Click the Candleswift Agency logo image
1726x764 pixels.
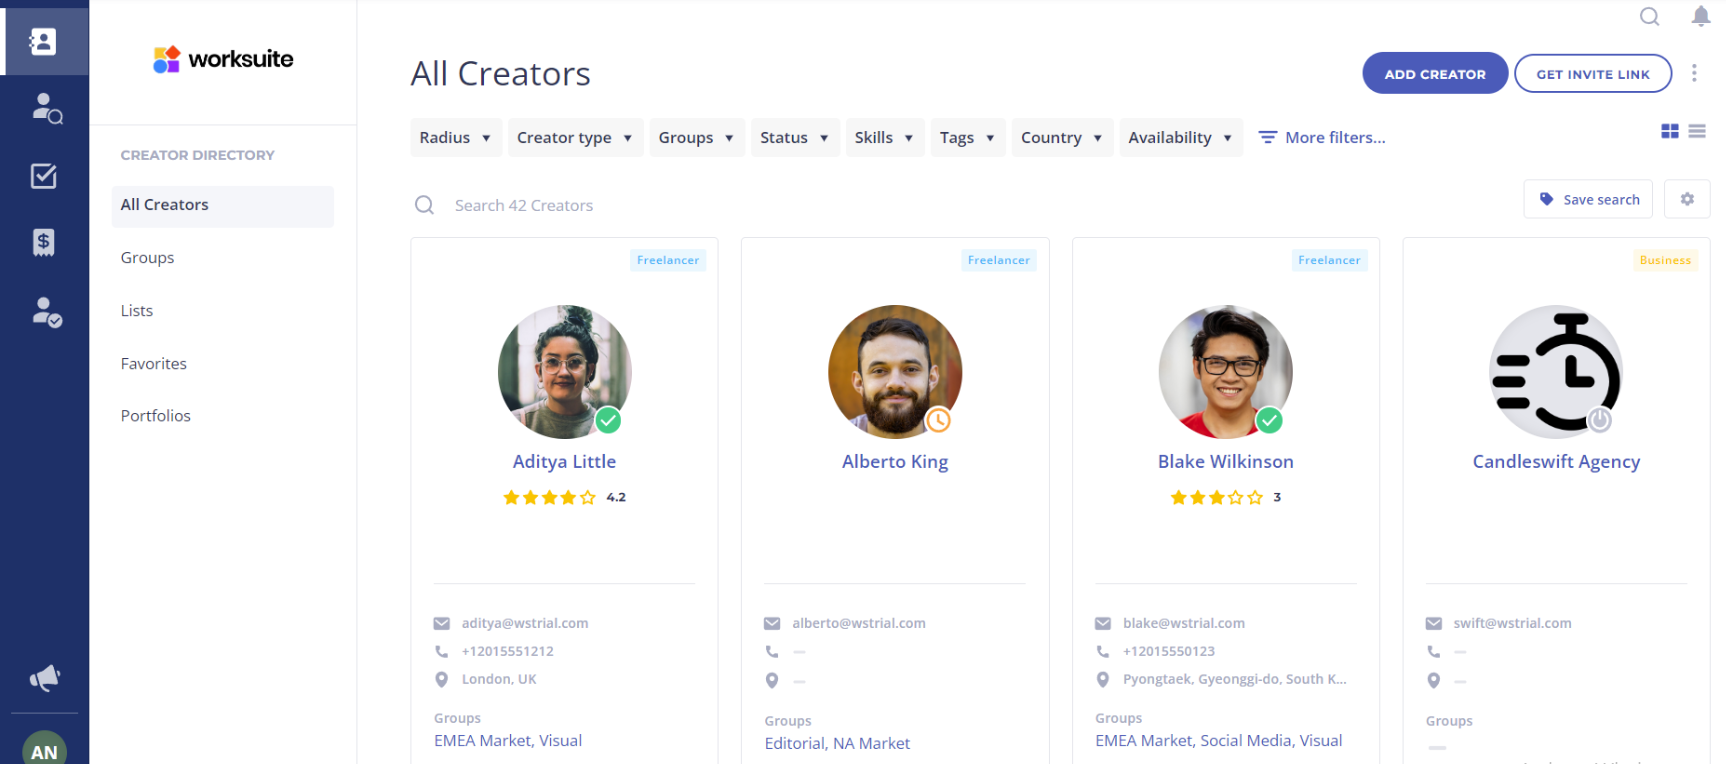[1556, 372]
